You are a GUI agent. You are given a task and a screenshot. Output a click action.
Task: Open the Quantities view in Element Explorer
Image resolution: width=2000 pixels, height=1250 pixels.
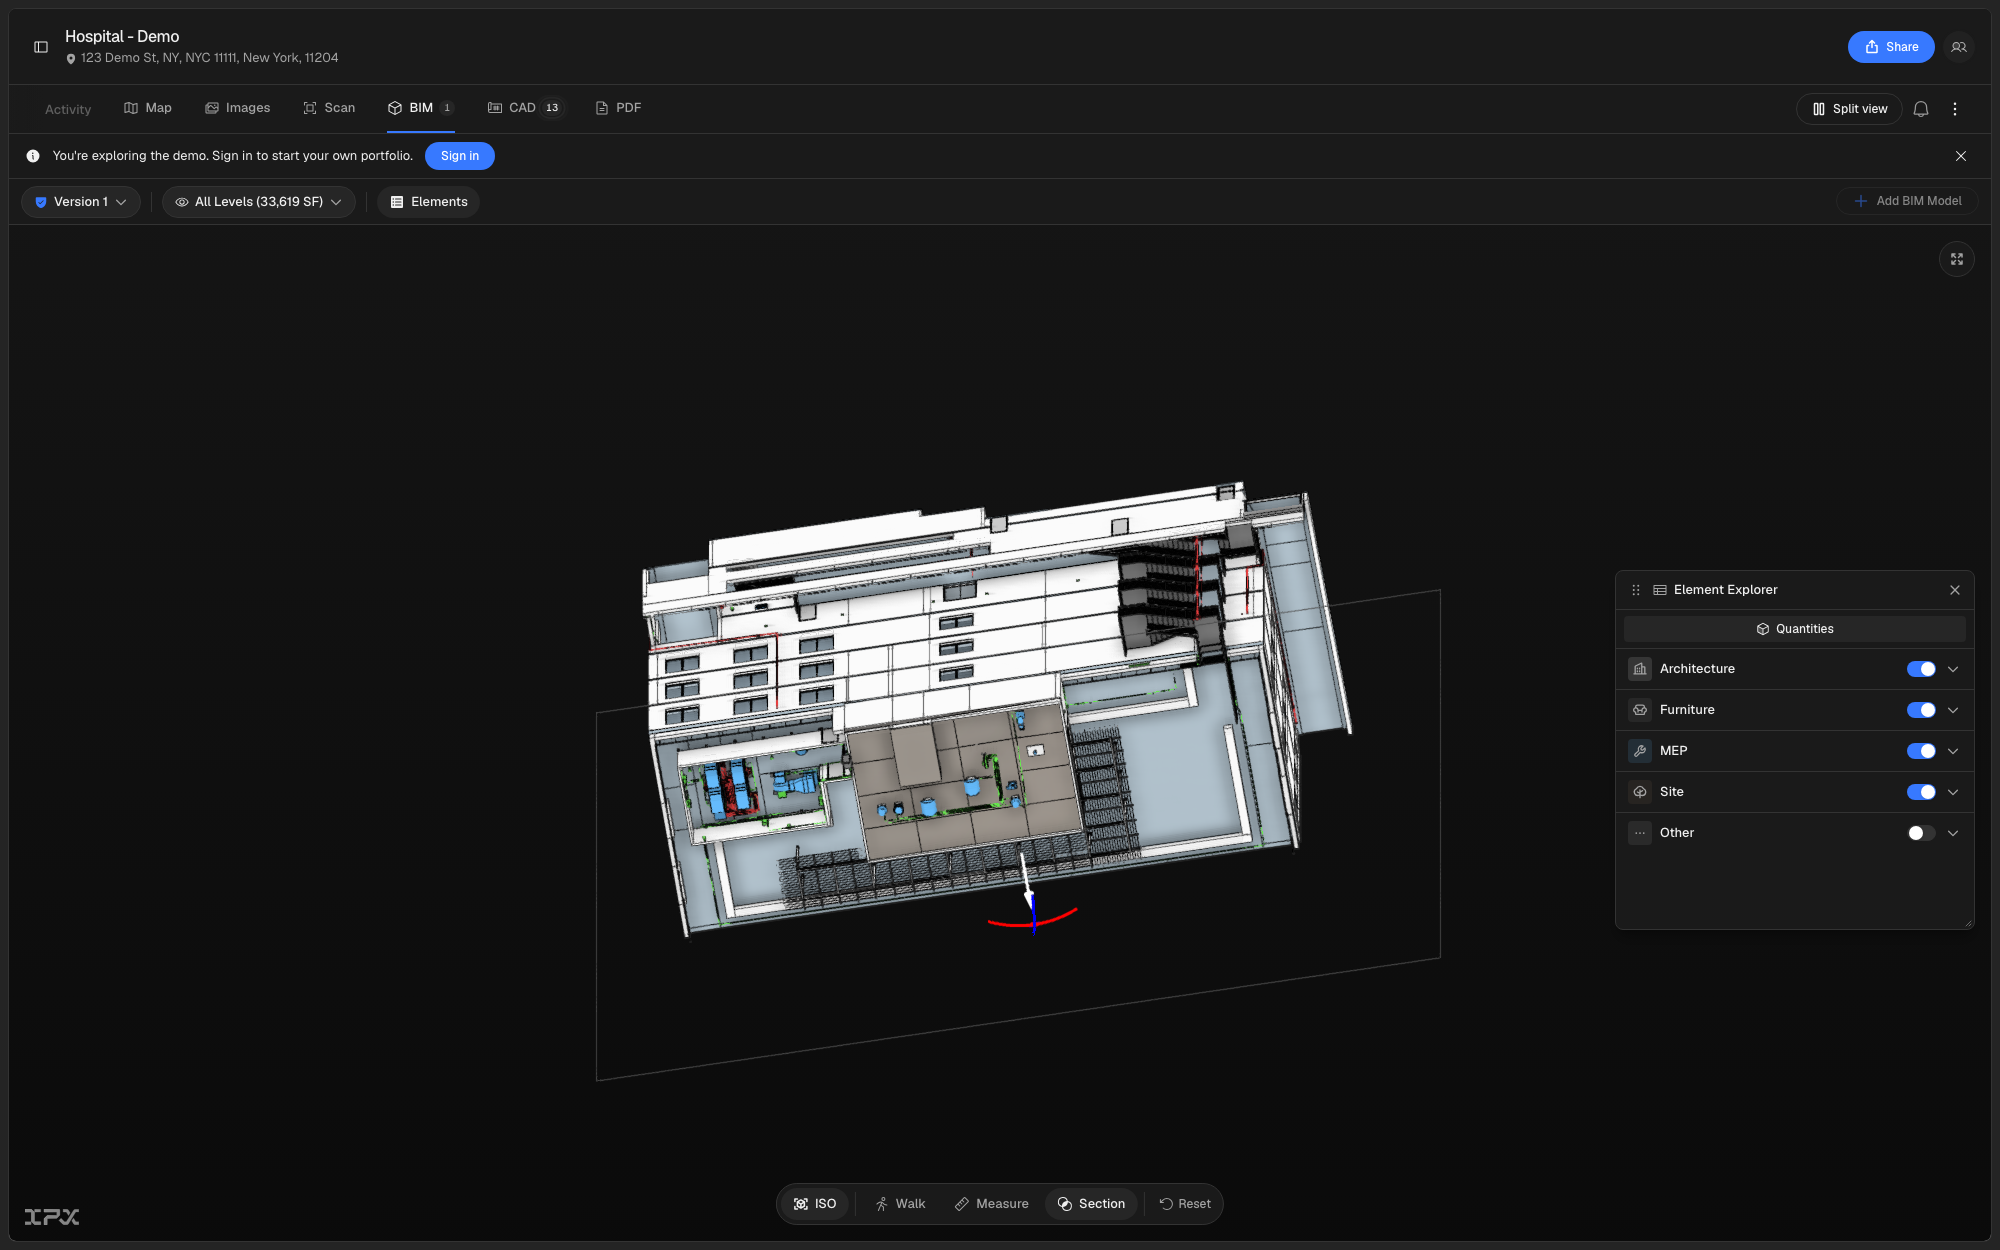click(1795, 629)
